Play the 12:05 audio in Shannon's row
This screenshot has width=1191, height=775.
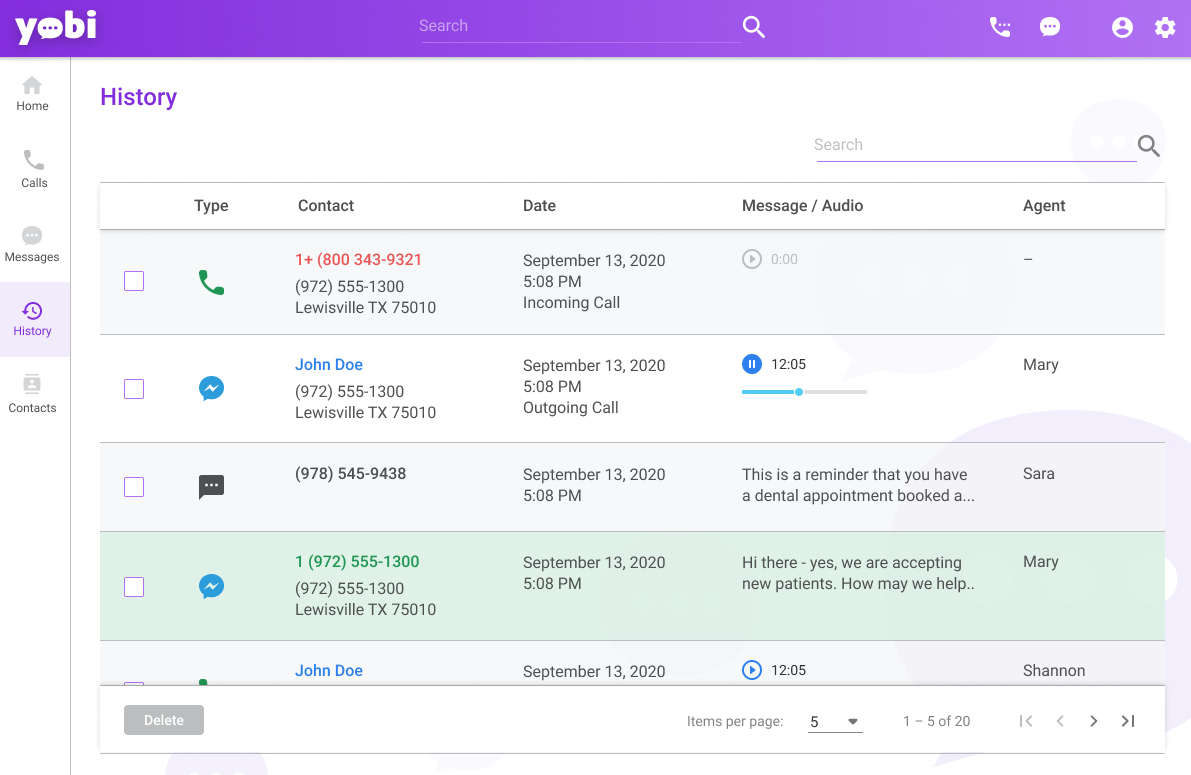click(x=751, y=670)
